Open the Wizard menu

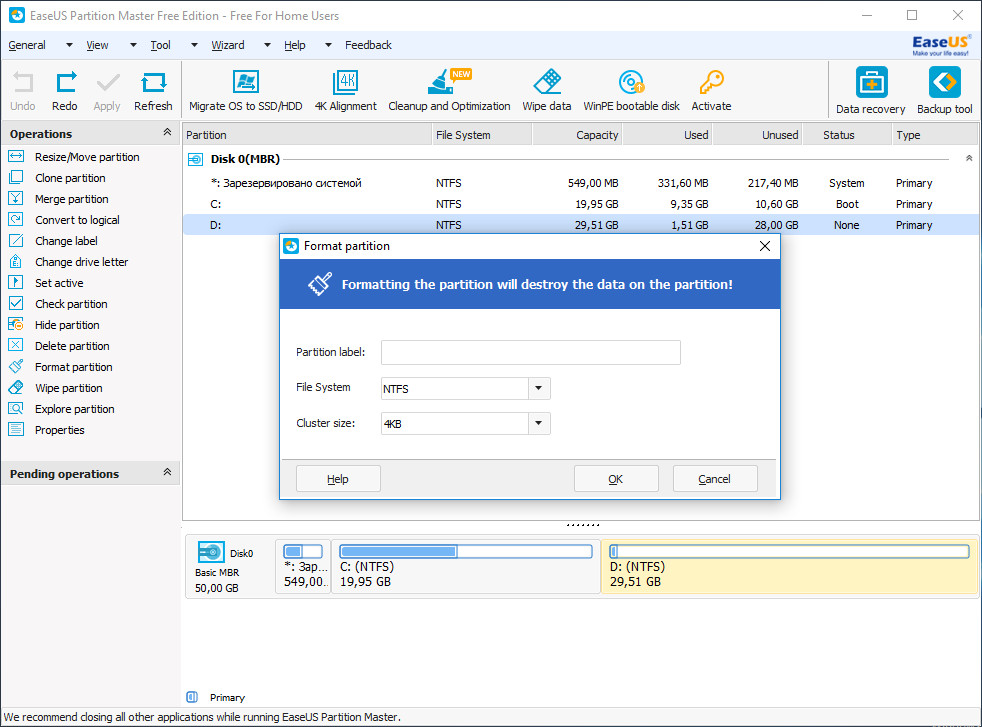[228, 45]
